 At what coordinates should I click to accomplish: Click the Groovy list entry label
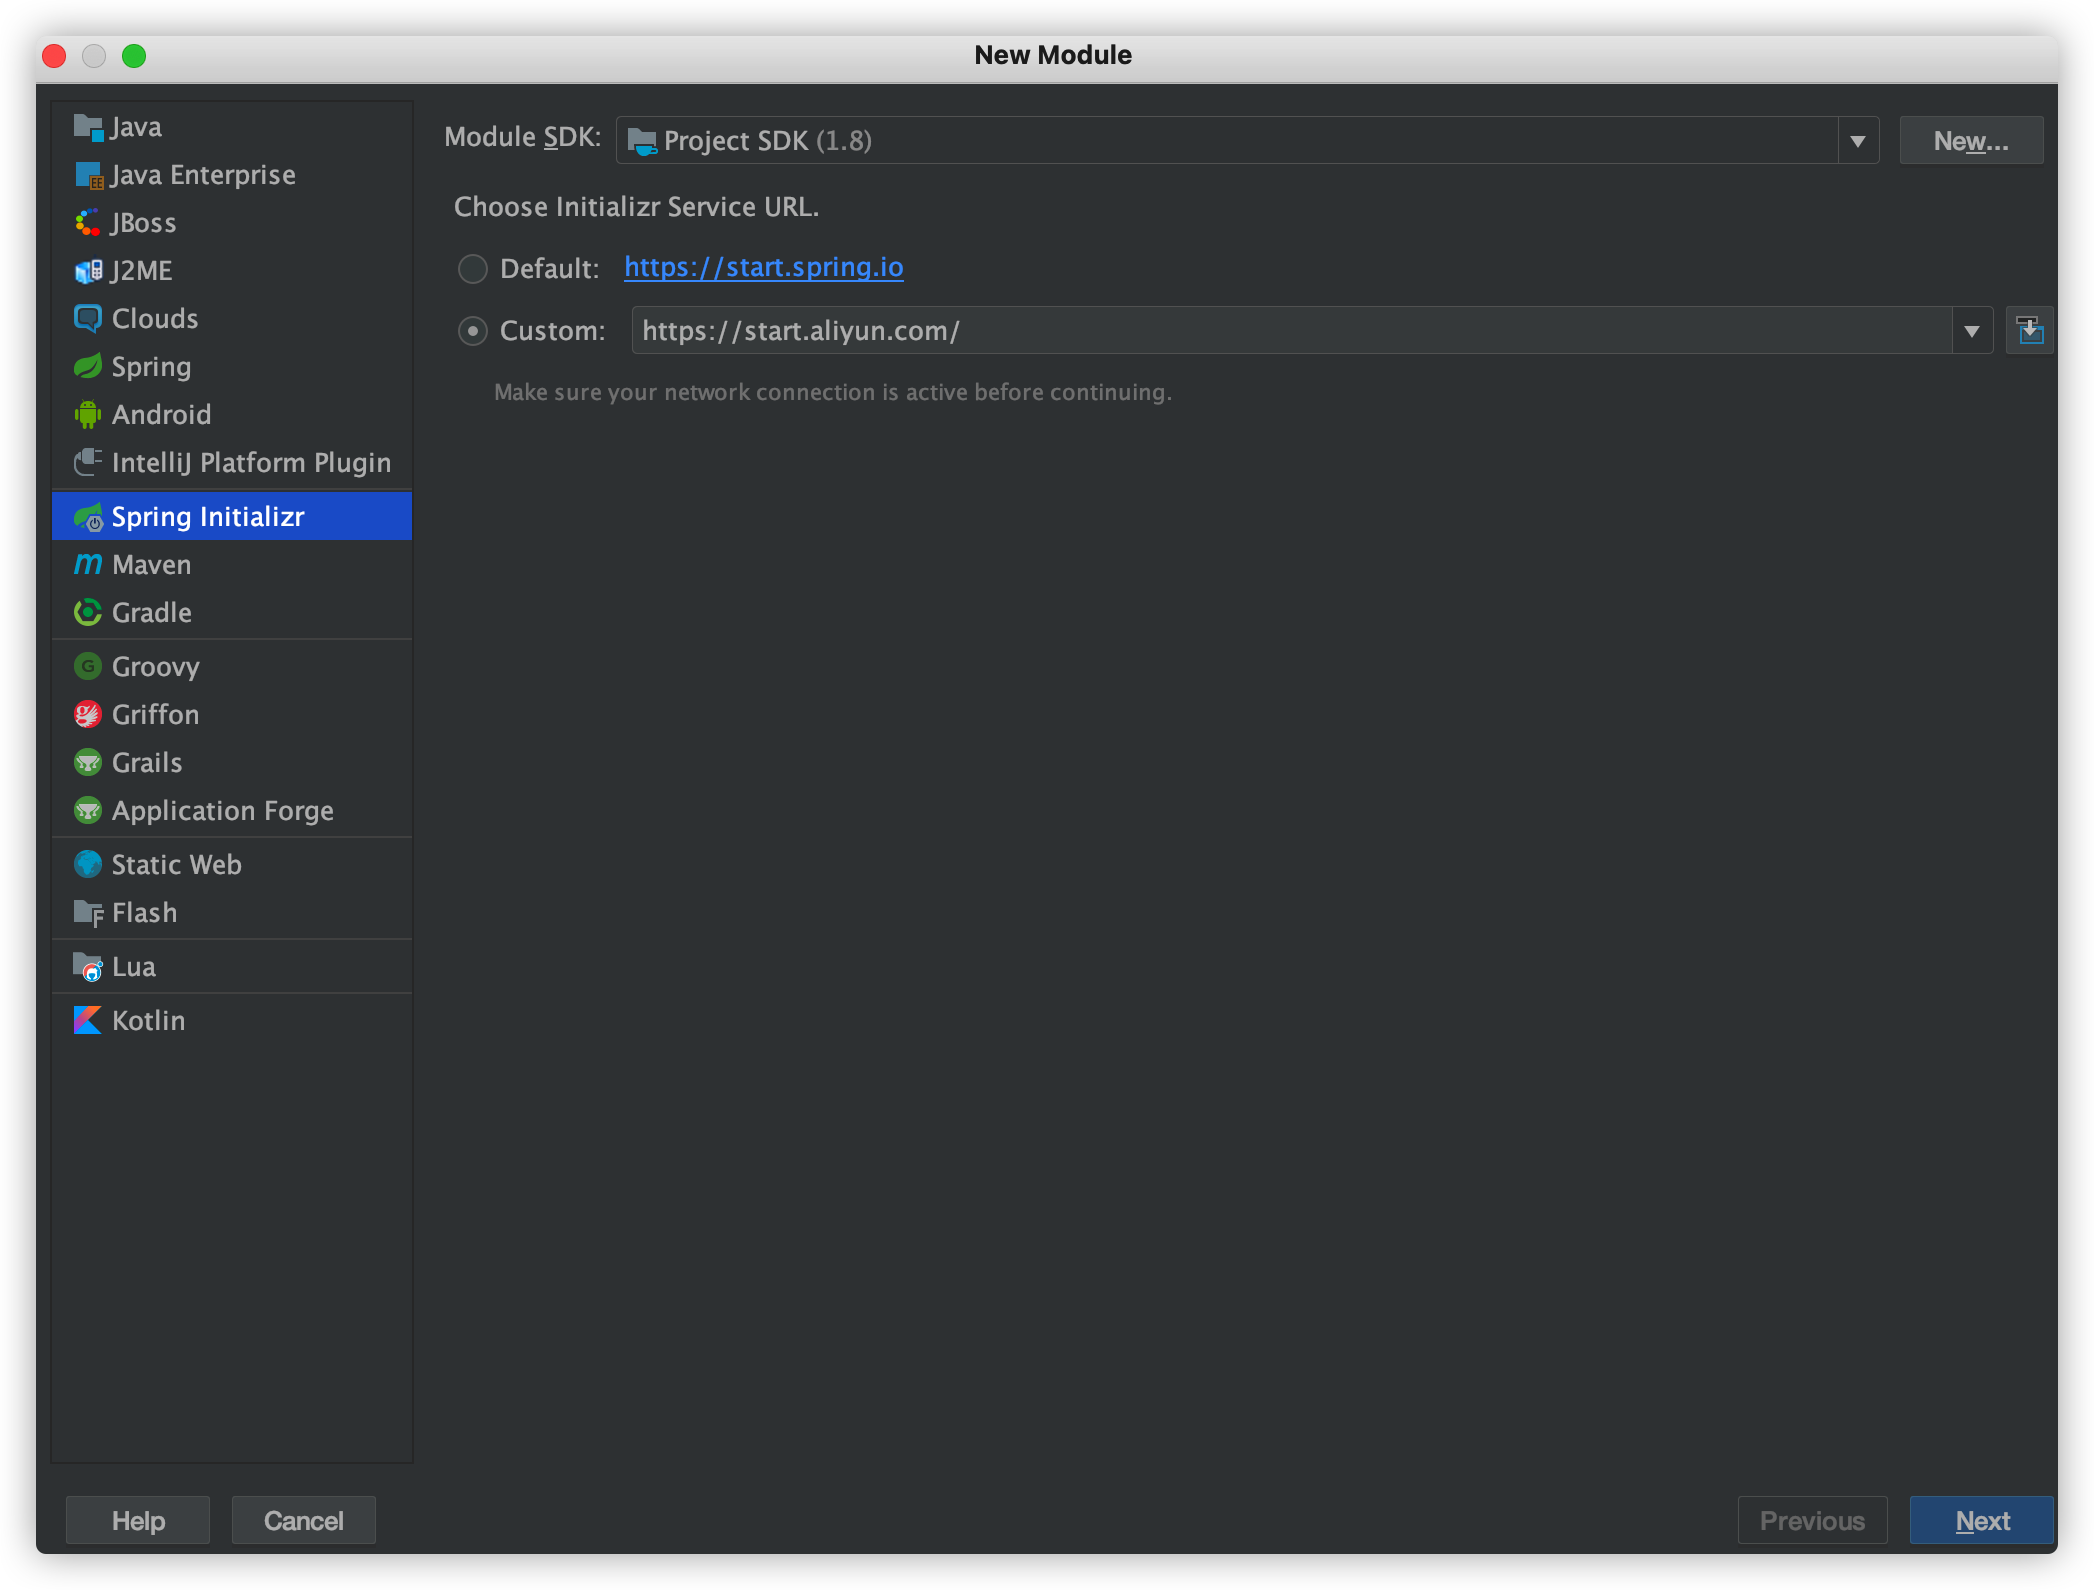tap(156, 667)
